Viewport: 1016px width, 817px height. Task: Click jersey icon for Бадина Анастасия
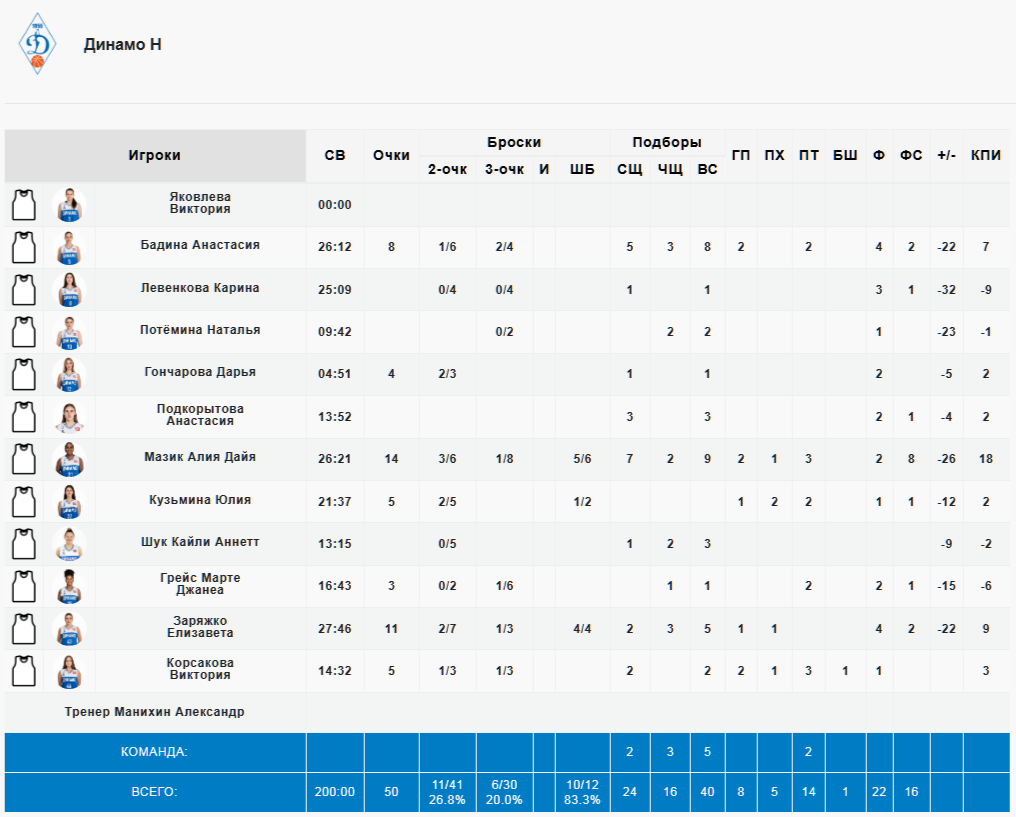click(x=24, y=247)
